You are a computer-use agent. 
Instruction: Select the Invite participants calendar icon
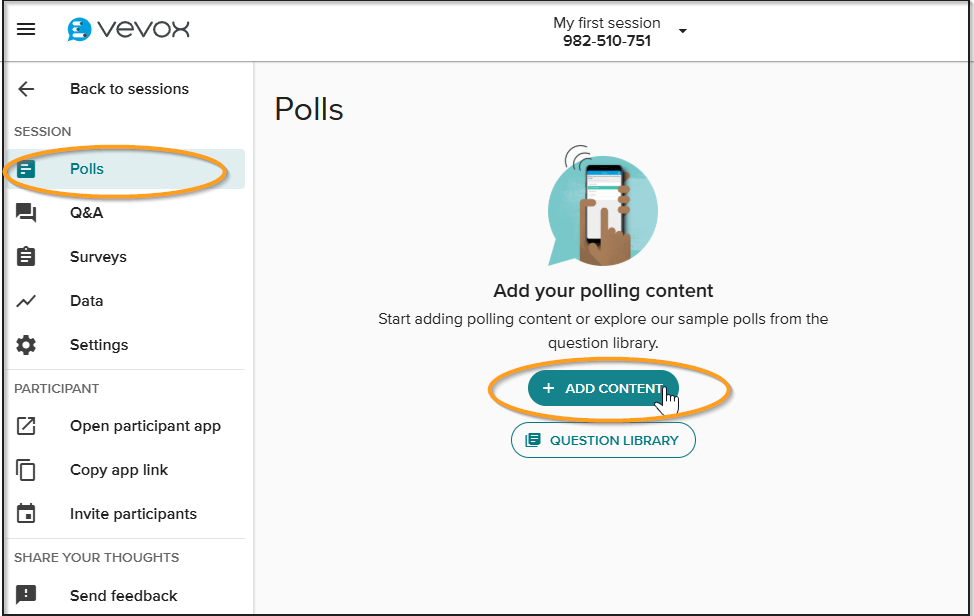point(25,514)
